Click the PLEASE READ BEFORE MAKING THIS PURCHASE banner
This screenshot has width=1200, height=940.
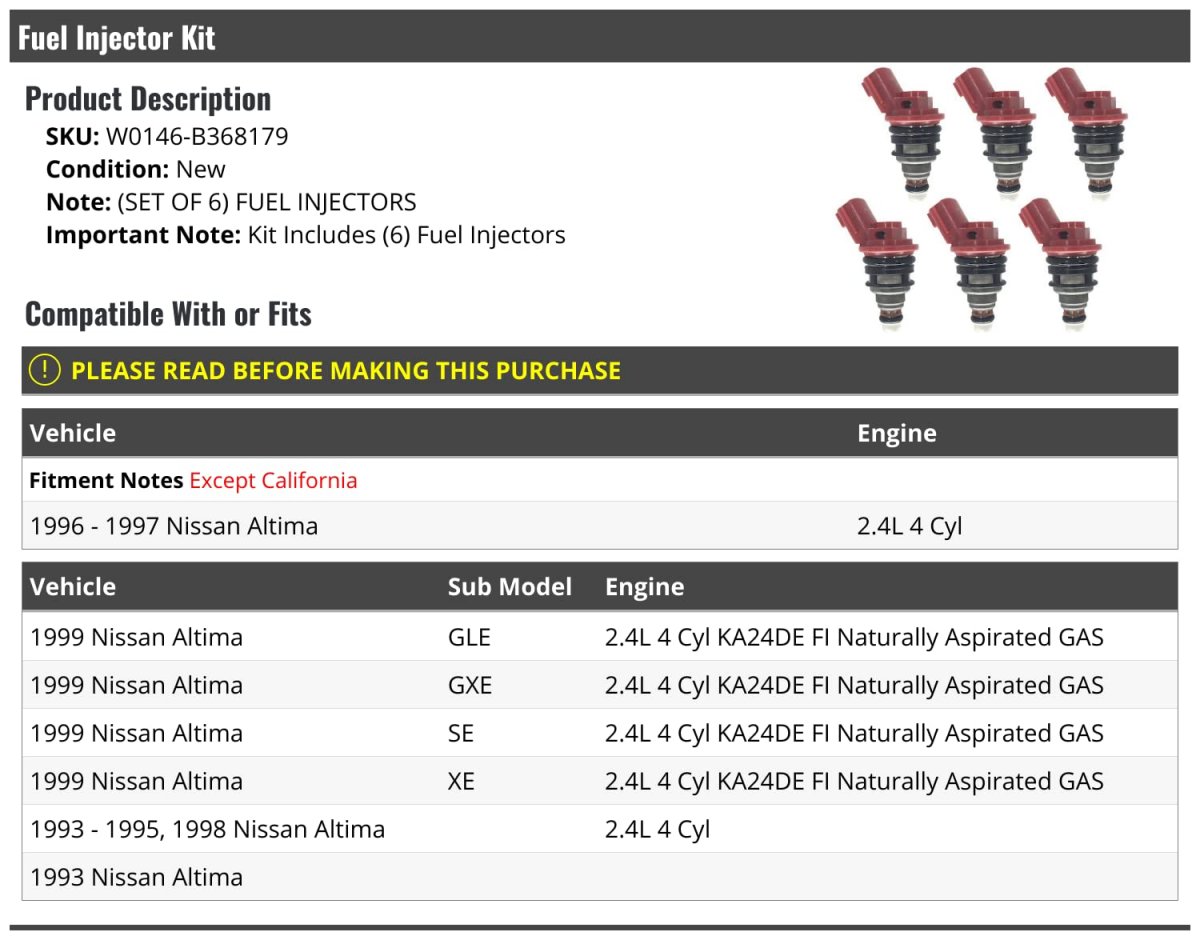600,370
